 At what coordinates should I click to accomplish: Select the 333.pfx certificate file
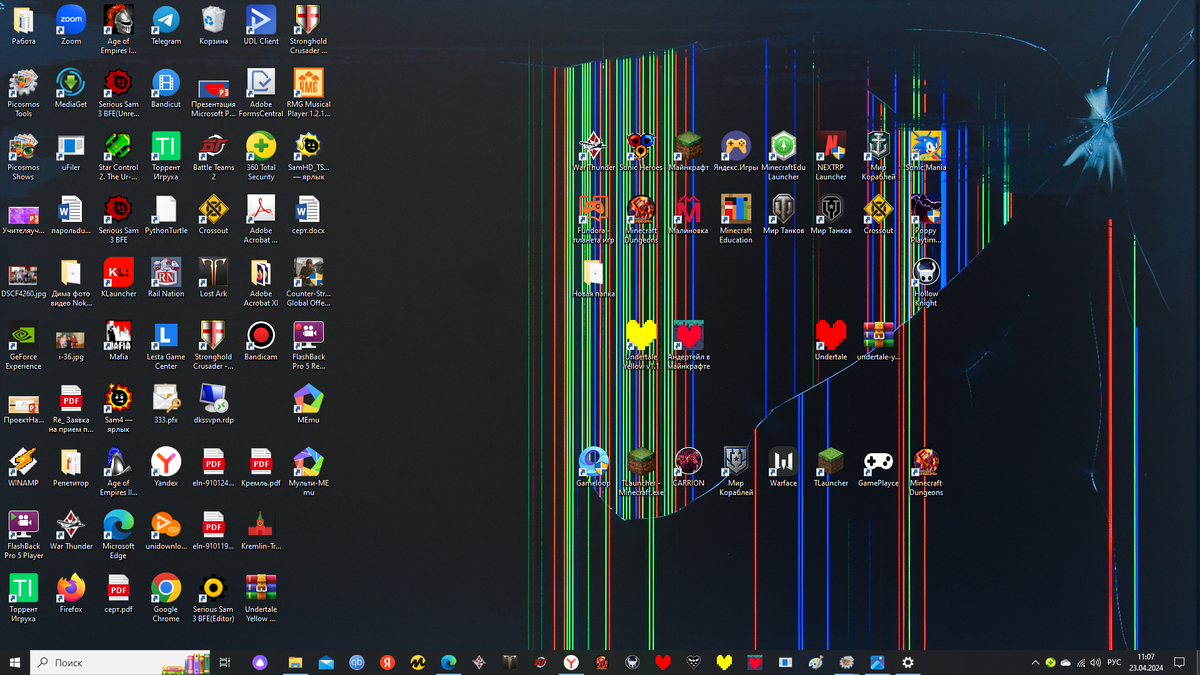pyautogui.click(x=166, y=404)
